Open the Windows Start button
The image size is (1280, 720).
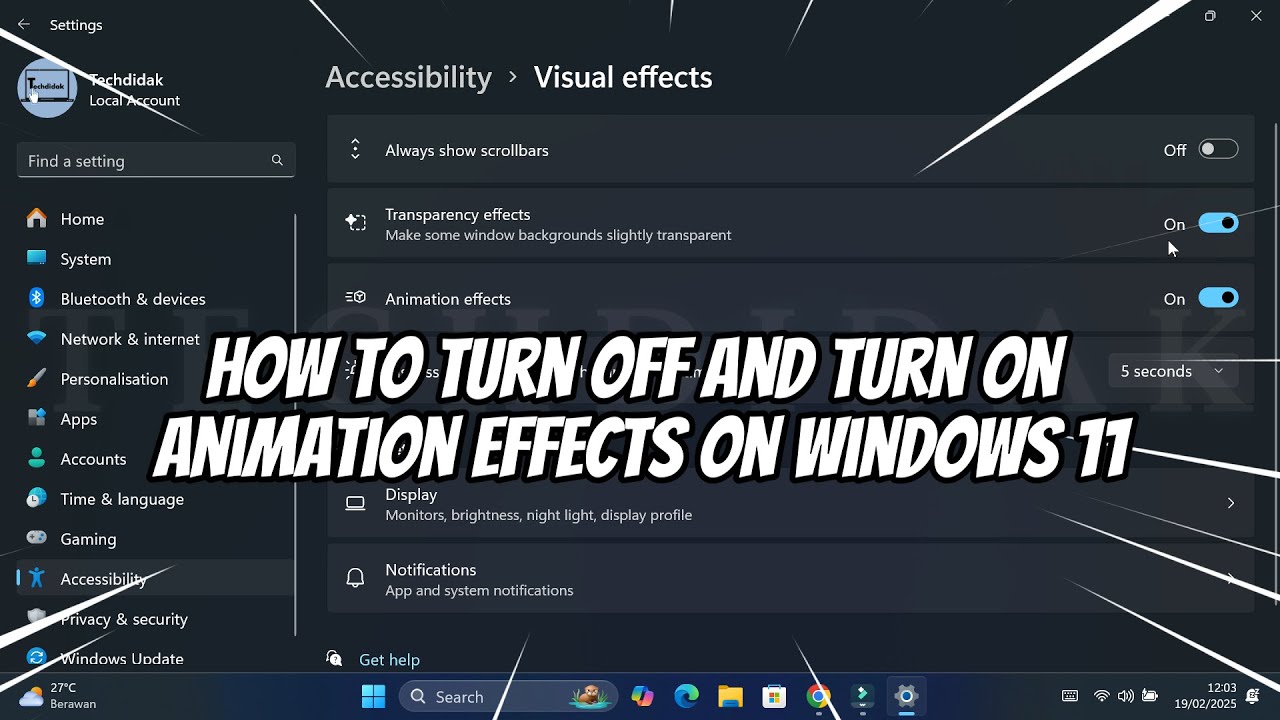pos(373,697)
